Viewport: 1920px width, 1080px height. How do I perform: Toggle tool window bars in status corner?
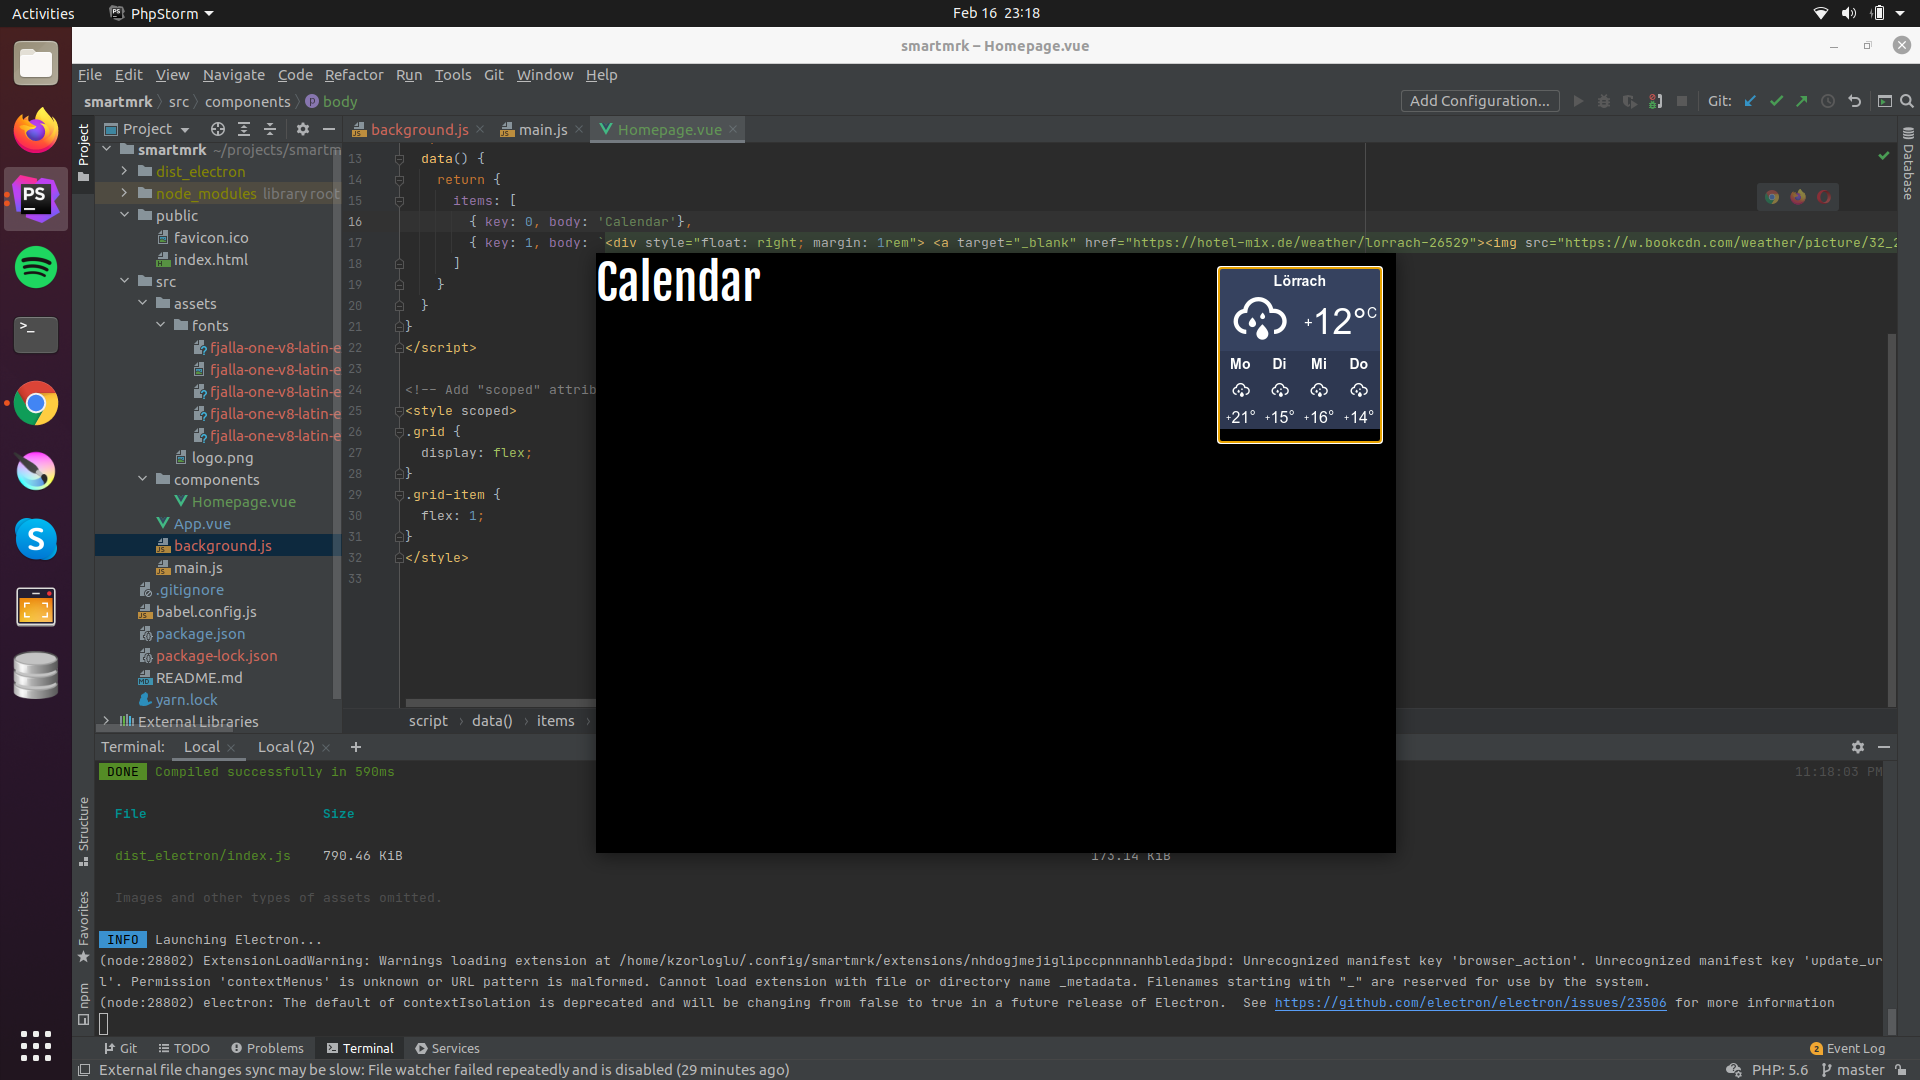[85, 1070]
